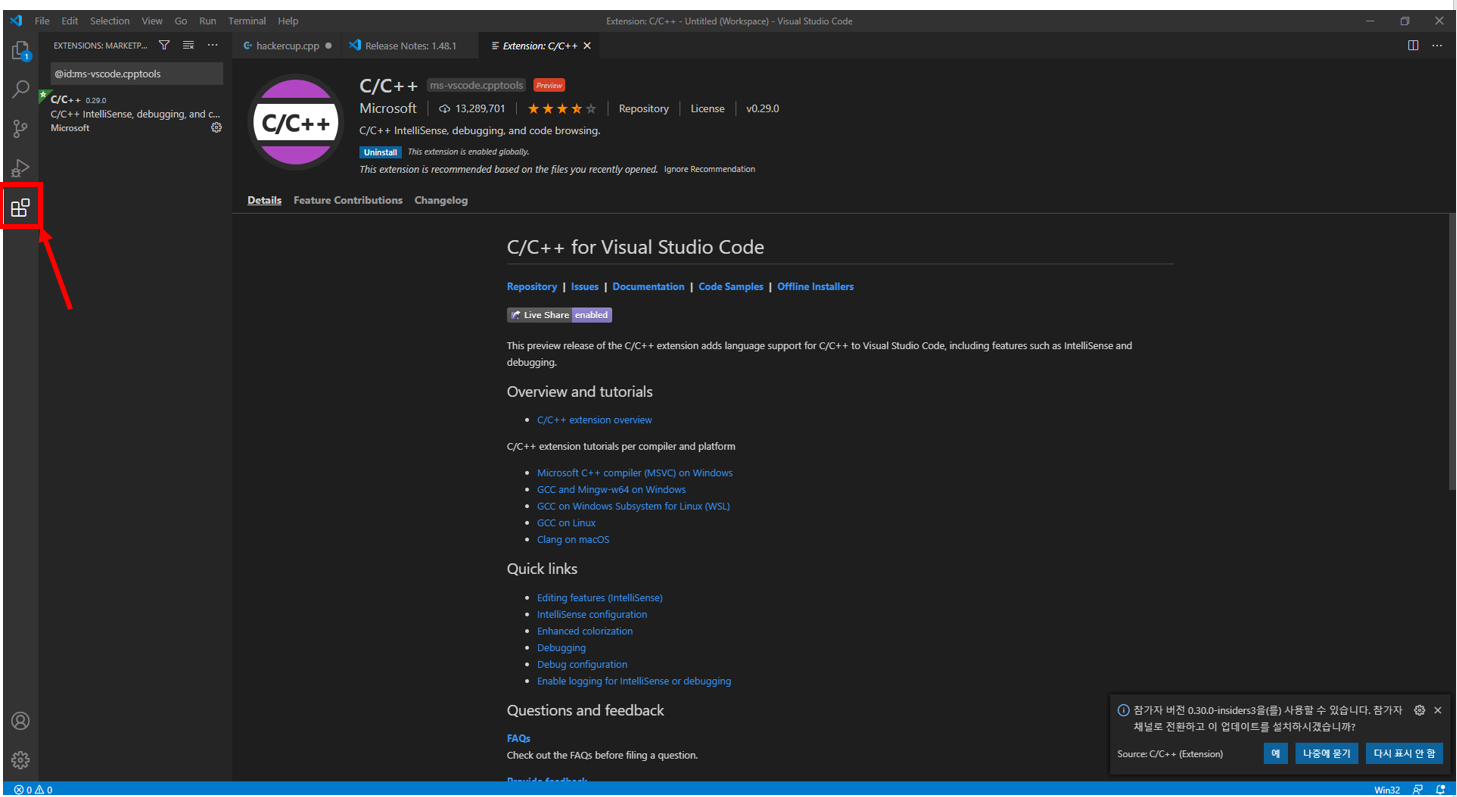Click the split editor icon
1457x797 pixels.
tap(1413, 45)
